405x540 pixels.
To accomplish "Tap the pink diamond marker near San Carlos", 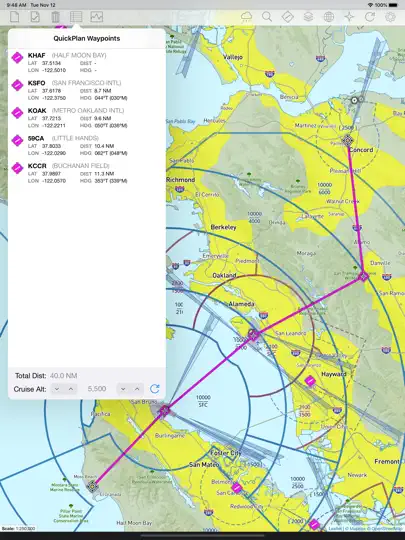I will tap(237, 488).
